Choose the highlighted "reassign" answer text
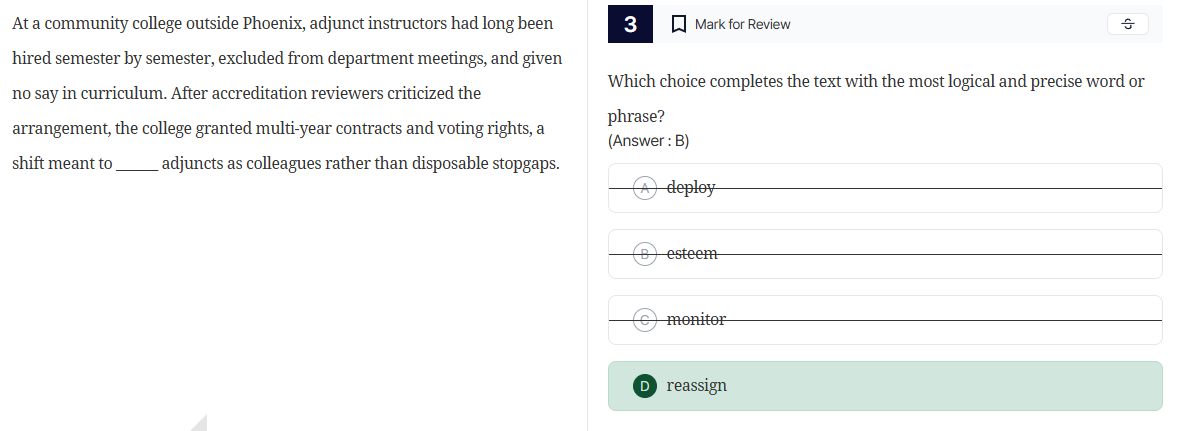1189x431 pixels. tap(696, 385)
